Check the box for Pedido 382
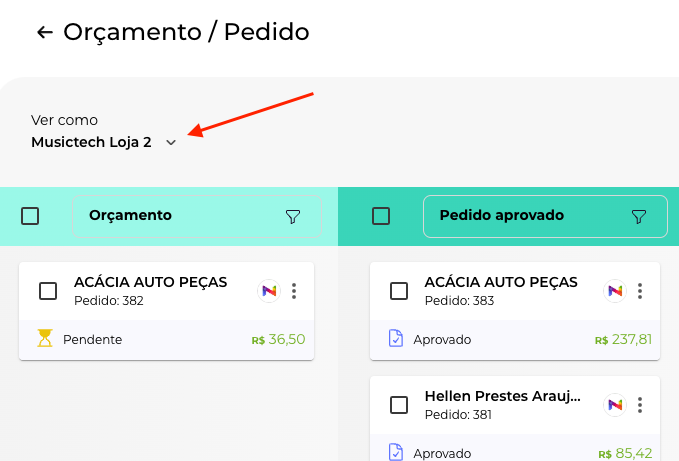Image resolution: width=679 pixels, height=461 pixels. click(x=48, y=291)
